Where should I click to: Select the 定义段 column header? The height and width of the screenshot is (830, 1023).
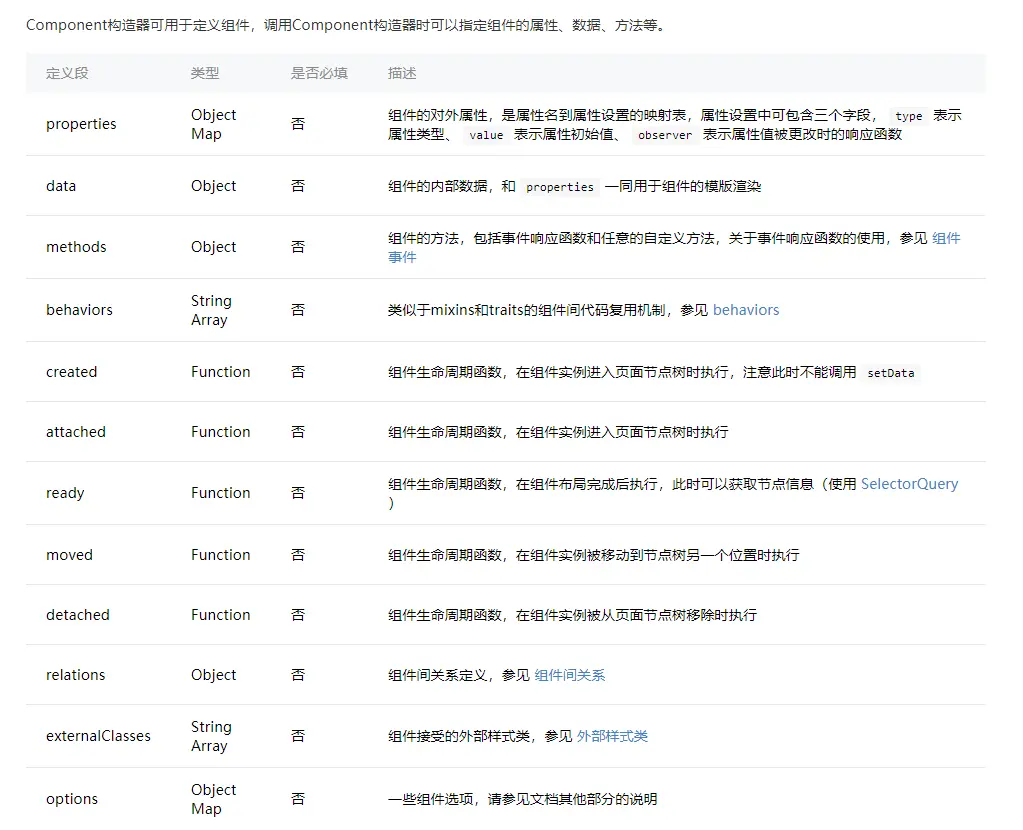(67, 73)
